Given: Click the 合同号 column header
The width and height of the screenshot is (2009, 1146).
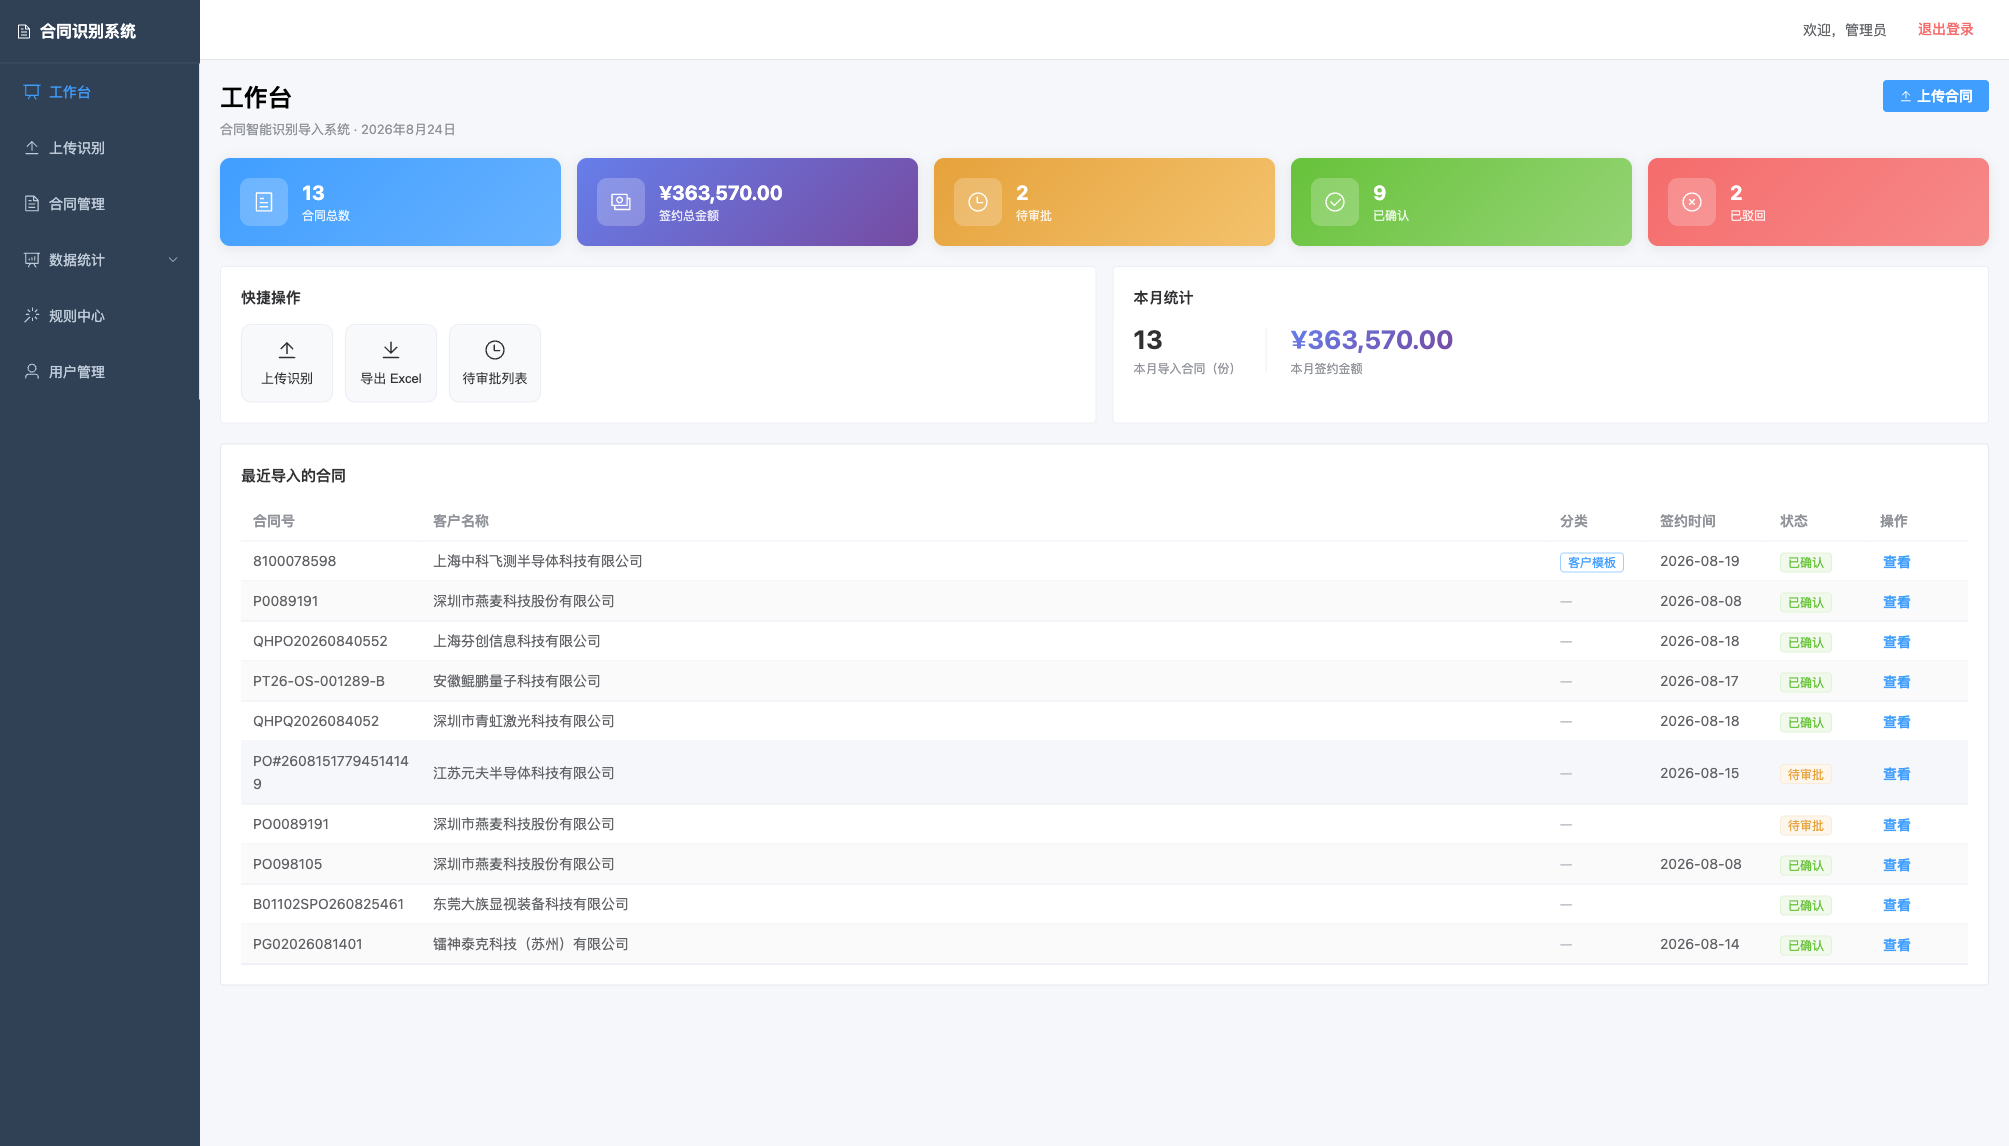Looking at the screenshot, I should click(x=274, y=521).
